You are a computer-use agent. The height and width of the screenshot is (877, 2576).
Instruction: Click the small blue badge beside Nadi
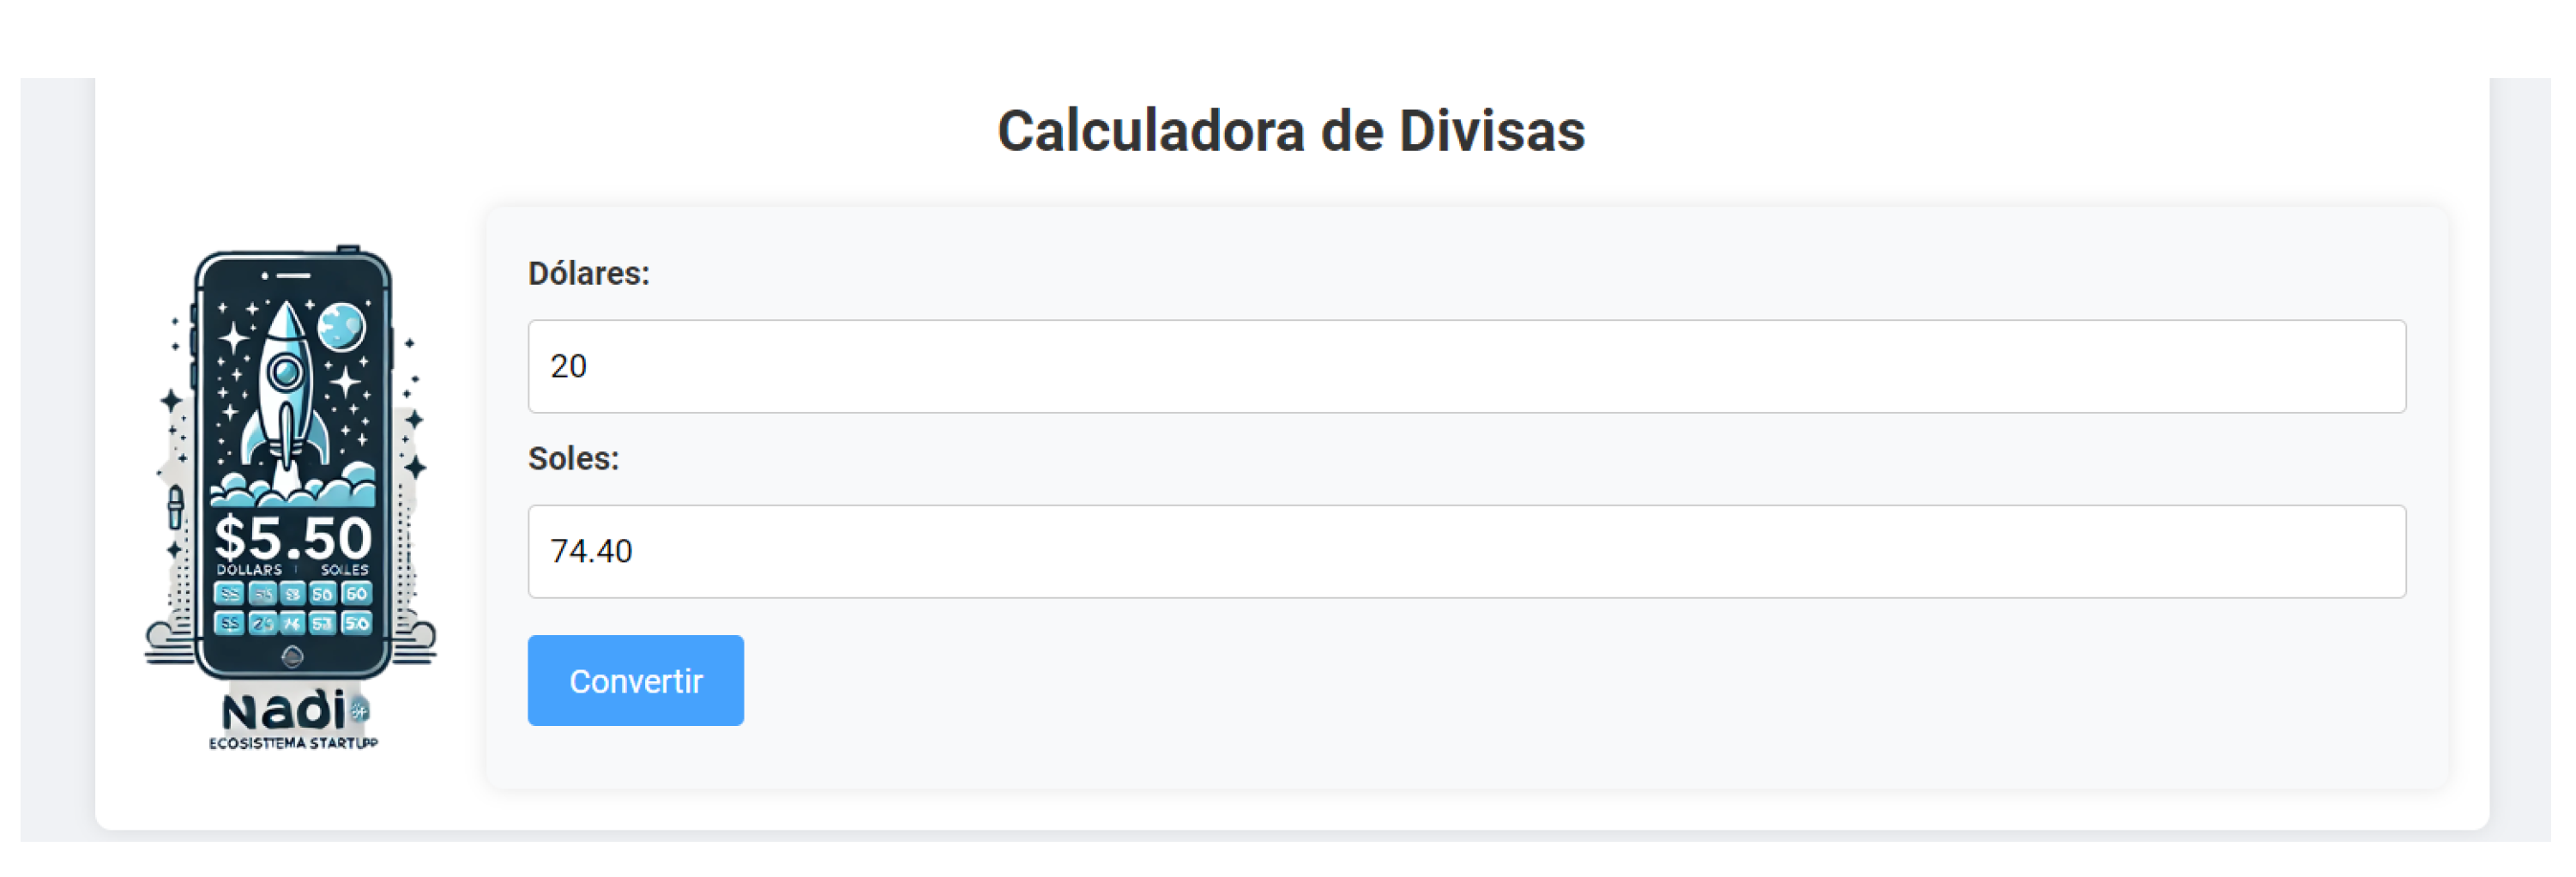[359, 711]
